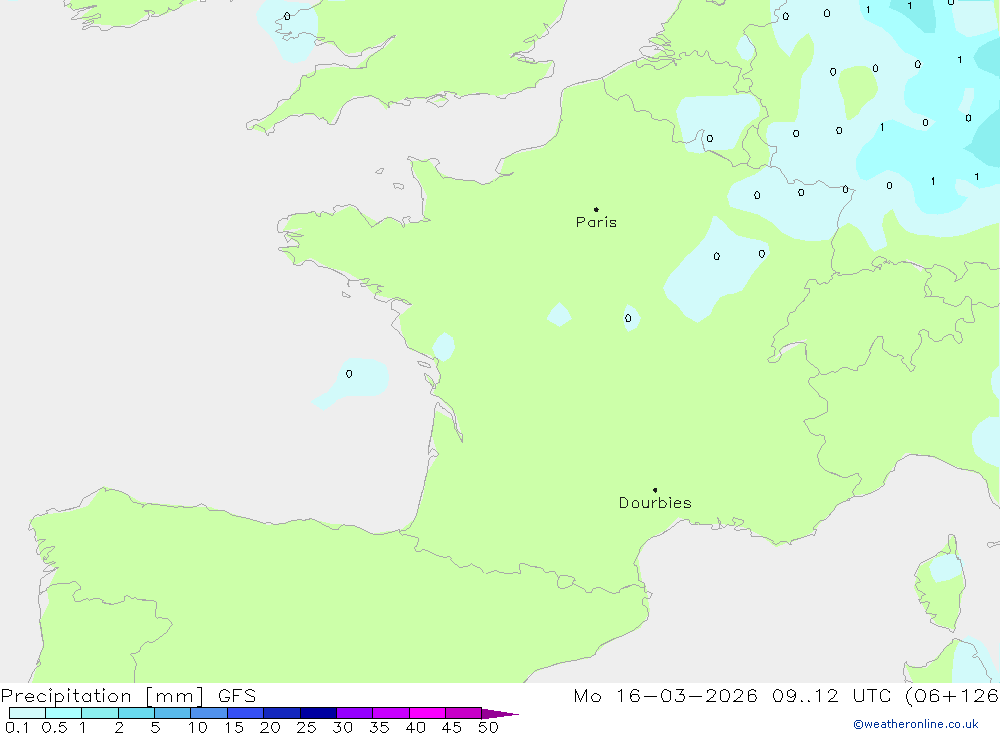Screen dimensions: 1000x733
Task: Click the above-50 arrow tip of legend
Action: coord(500,713)
